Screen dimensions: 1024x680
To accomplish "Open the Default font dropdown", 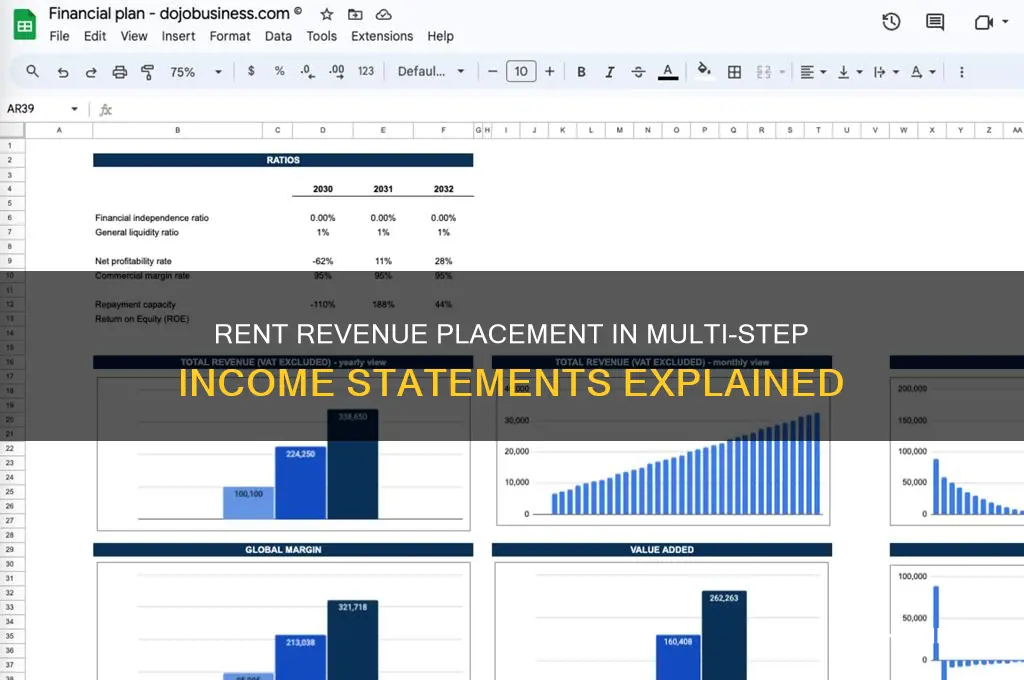I will 431,71.
